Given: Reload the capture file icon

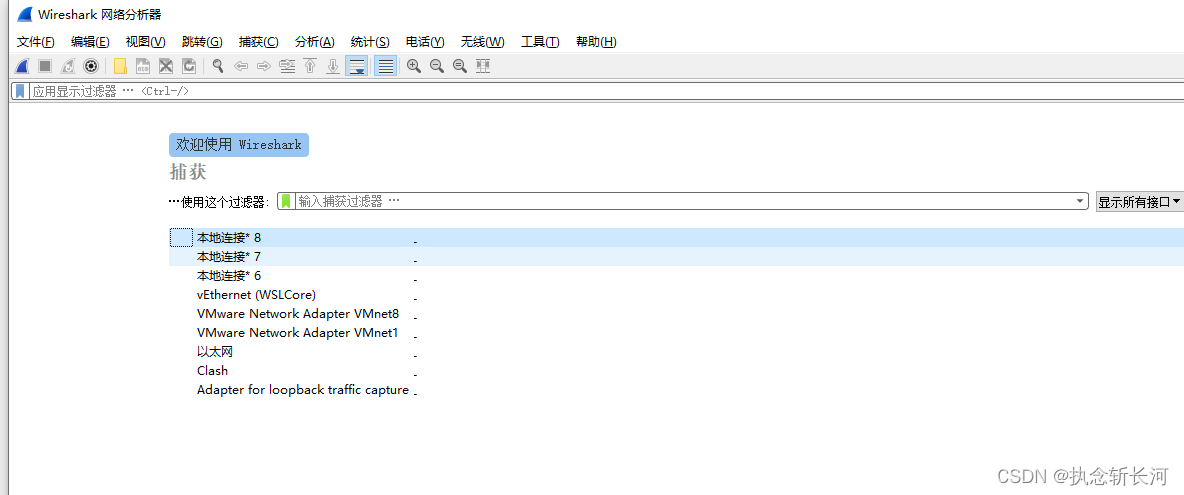Looking at the screenshot, I should click(x=189, y=66).
